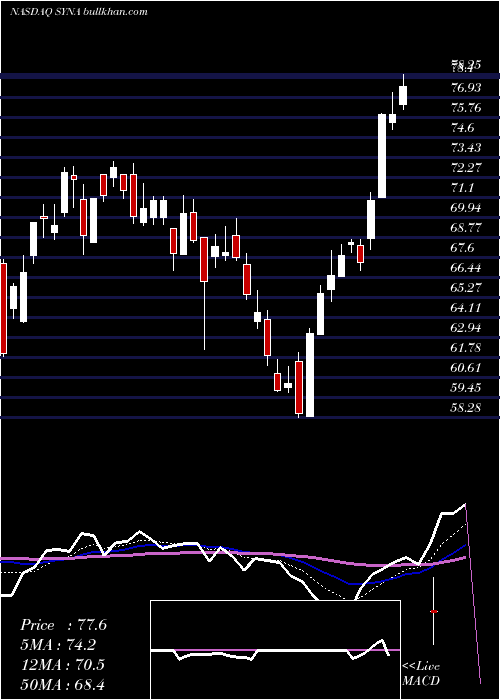Click the 76.93 price axis label
The height and width of the screenshot is (700, 500).
(466, 88)
